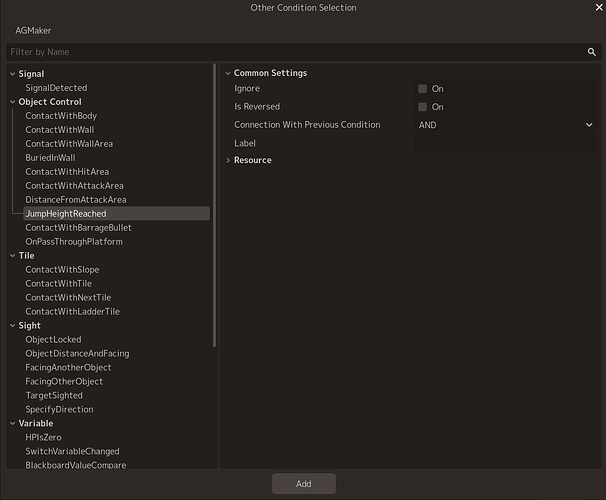Select SpecifyDirection condition
This screenshot has height=500, width=606.
[x=60, y=409]
